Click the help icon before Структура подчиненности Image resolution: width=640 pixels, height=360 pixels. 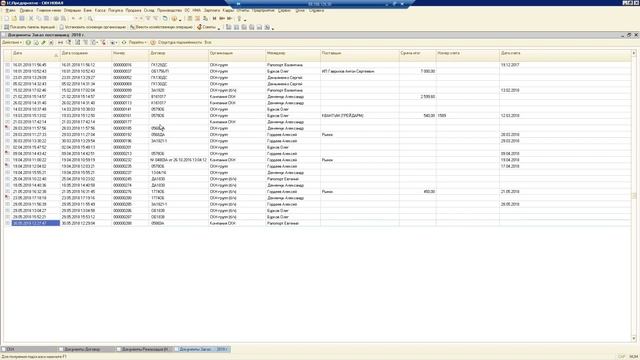tap(153, 42)
